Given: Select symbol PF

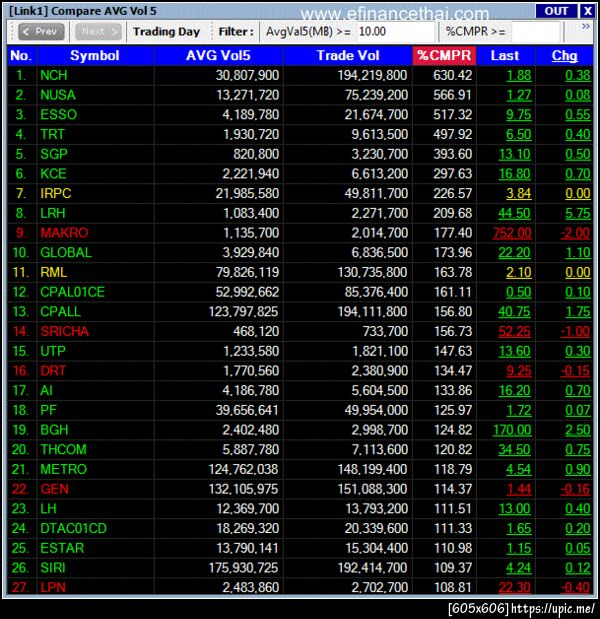Looking at the screenshot, I should pyautogui.click(x=48, y=410).
